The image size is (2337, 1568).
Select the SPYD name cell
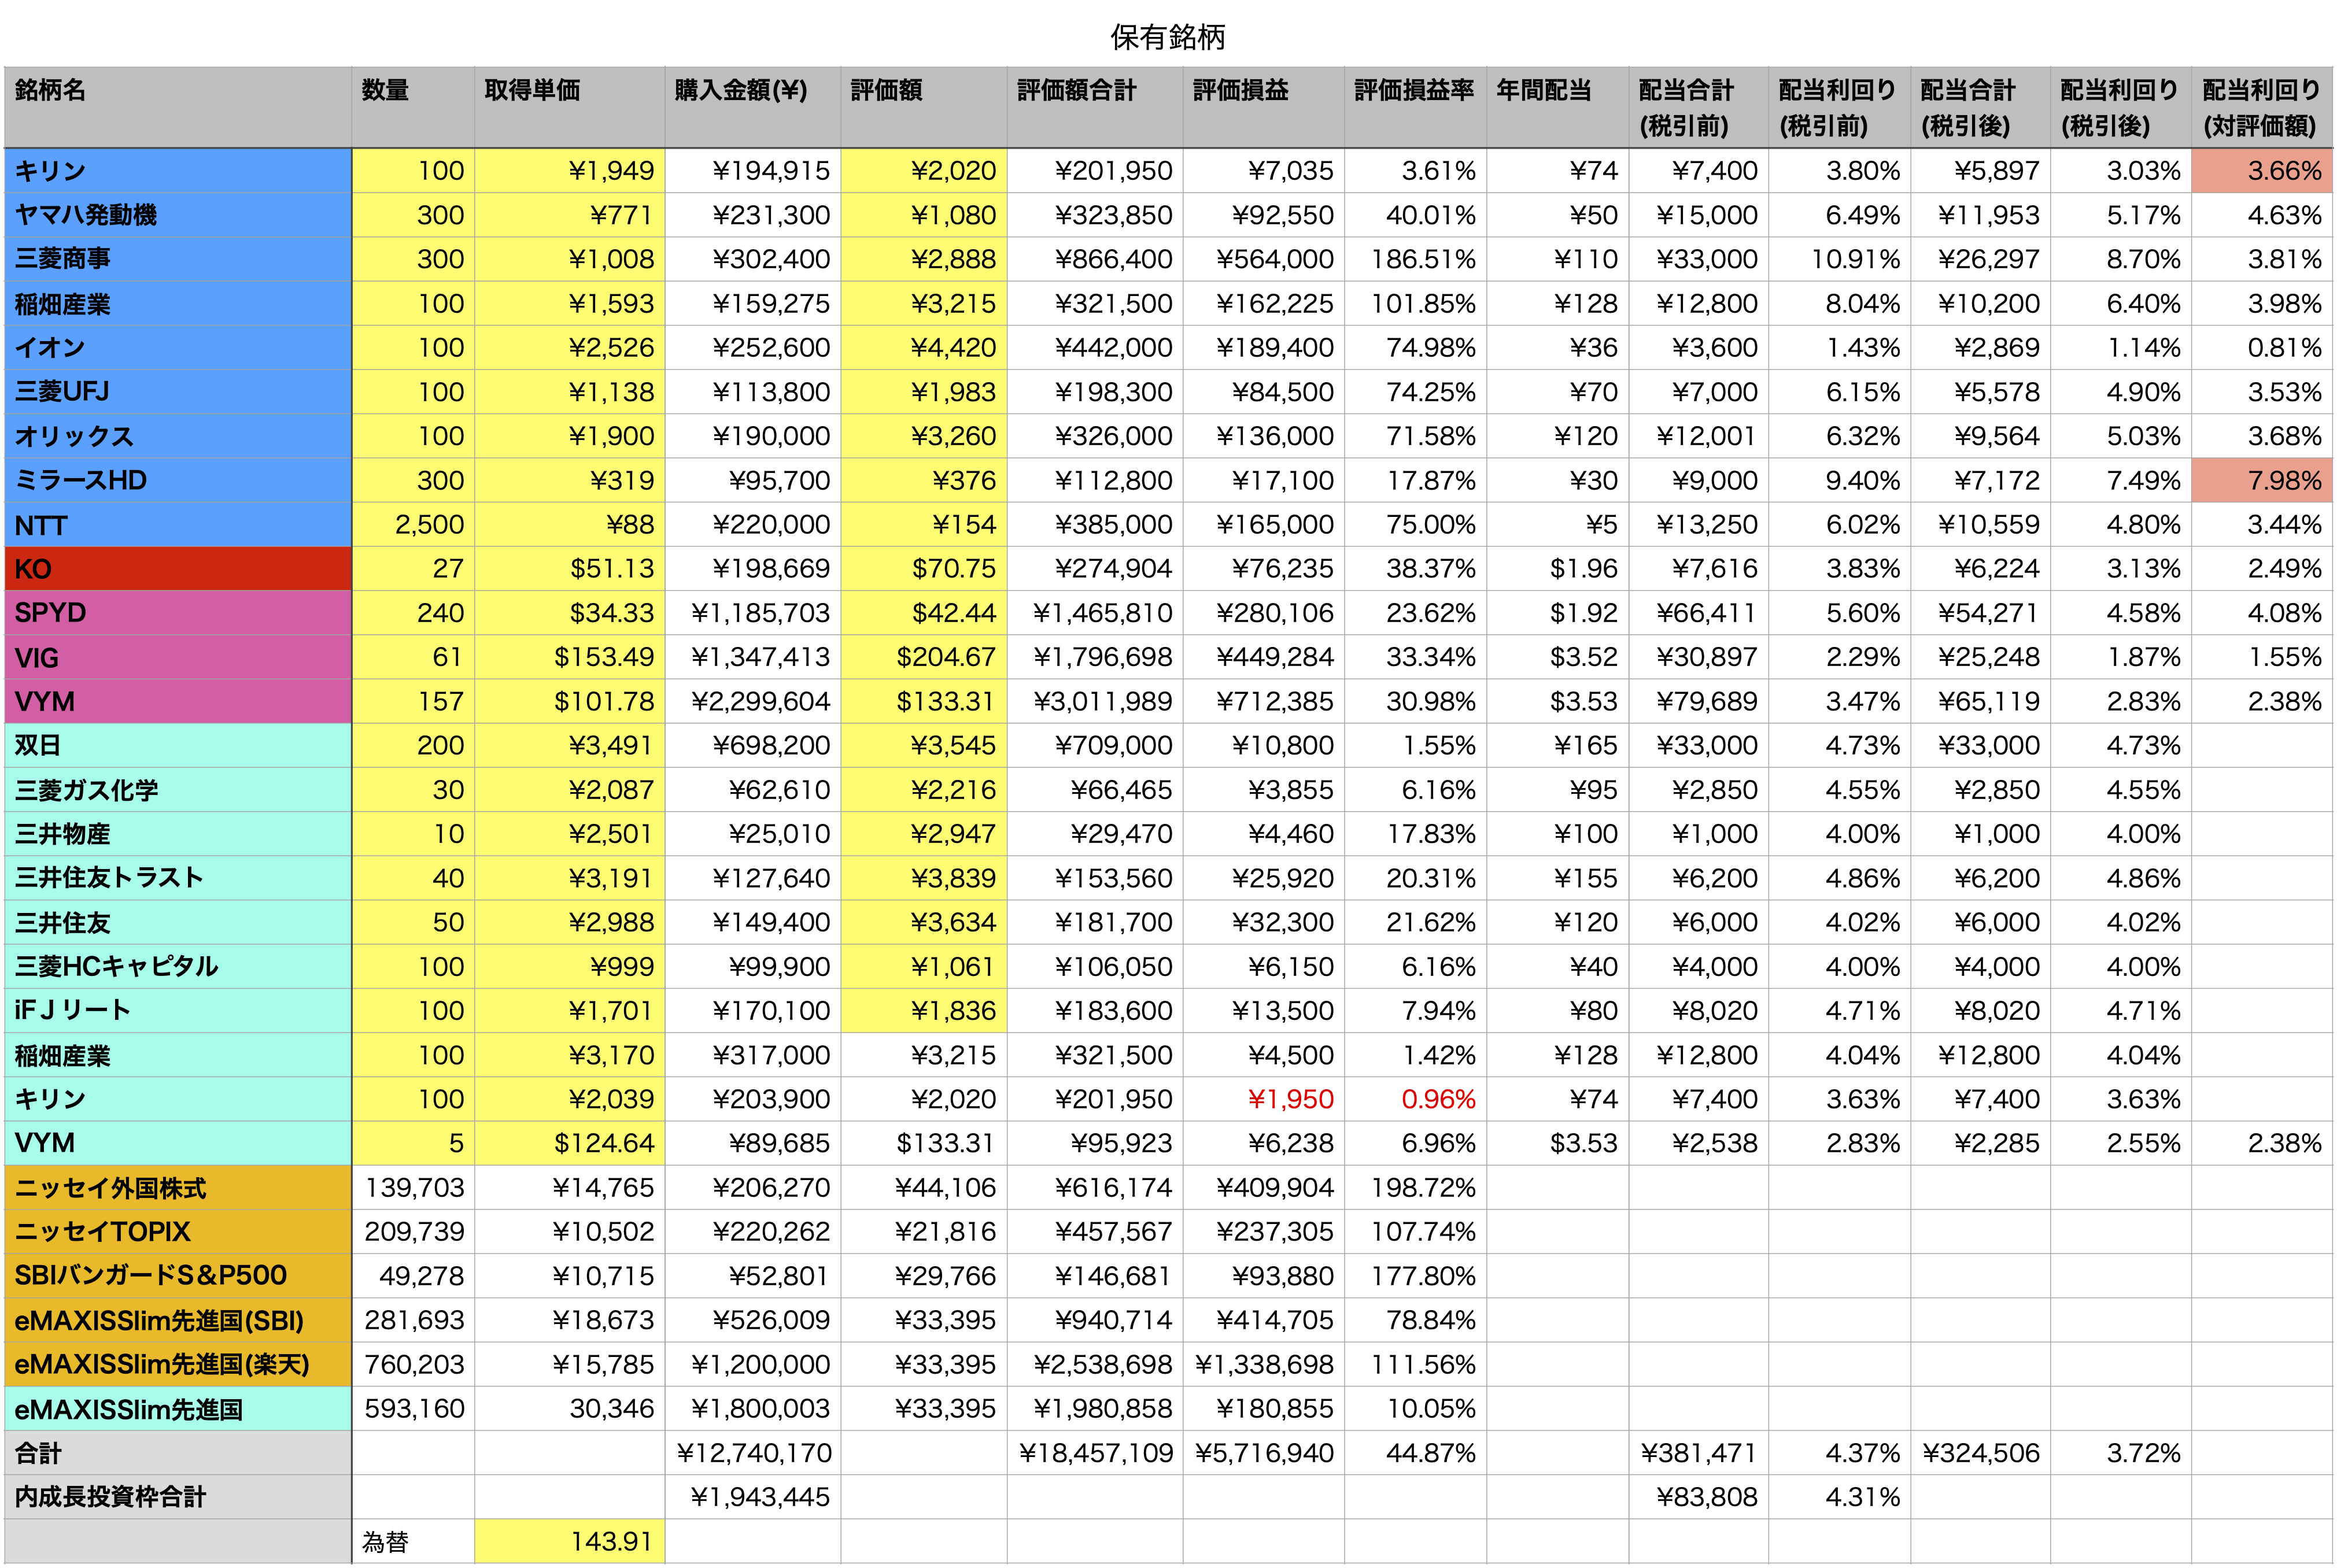[178, 613]
